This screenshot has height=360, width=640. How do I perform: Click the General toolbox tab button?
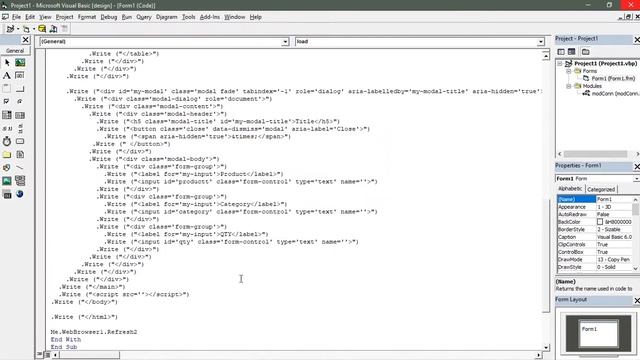[15, 51]
